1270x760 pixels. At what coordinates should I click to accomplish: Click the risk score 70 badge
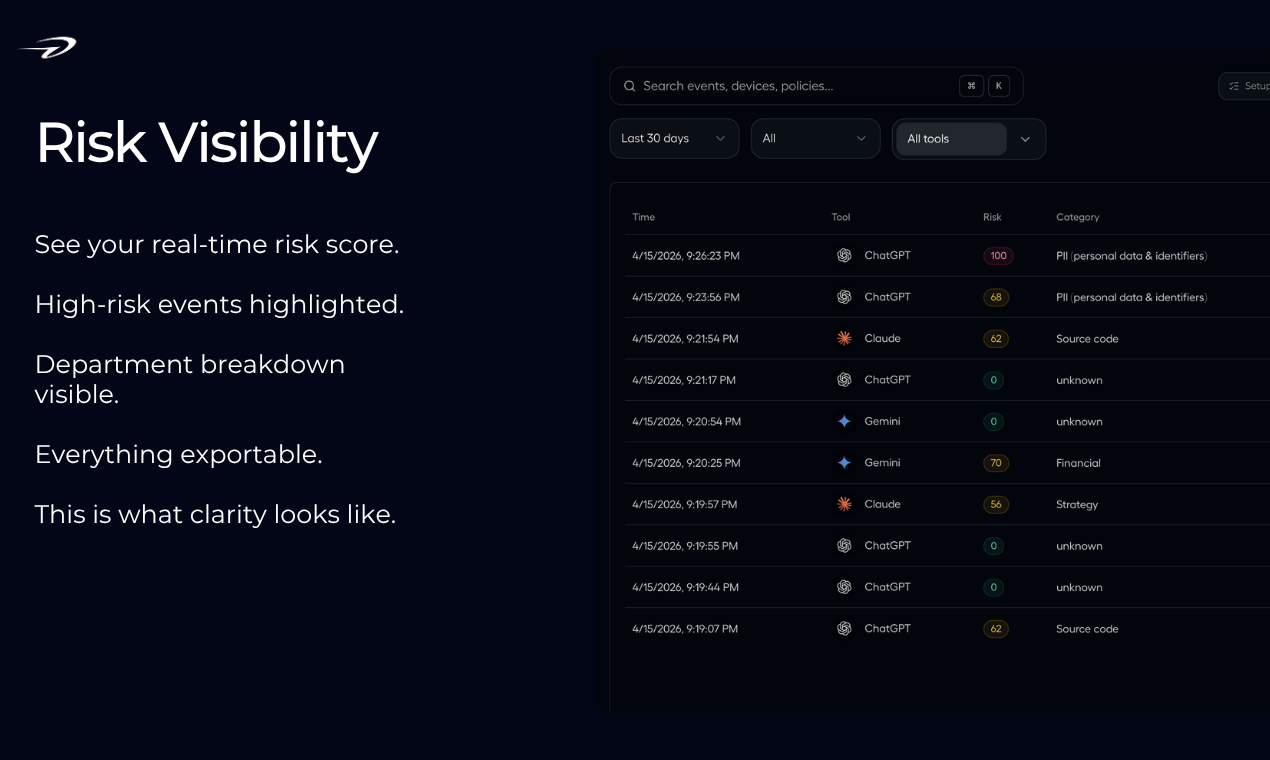[996, 463]
